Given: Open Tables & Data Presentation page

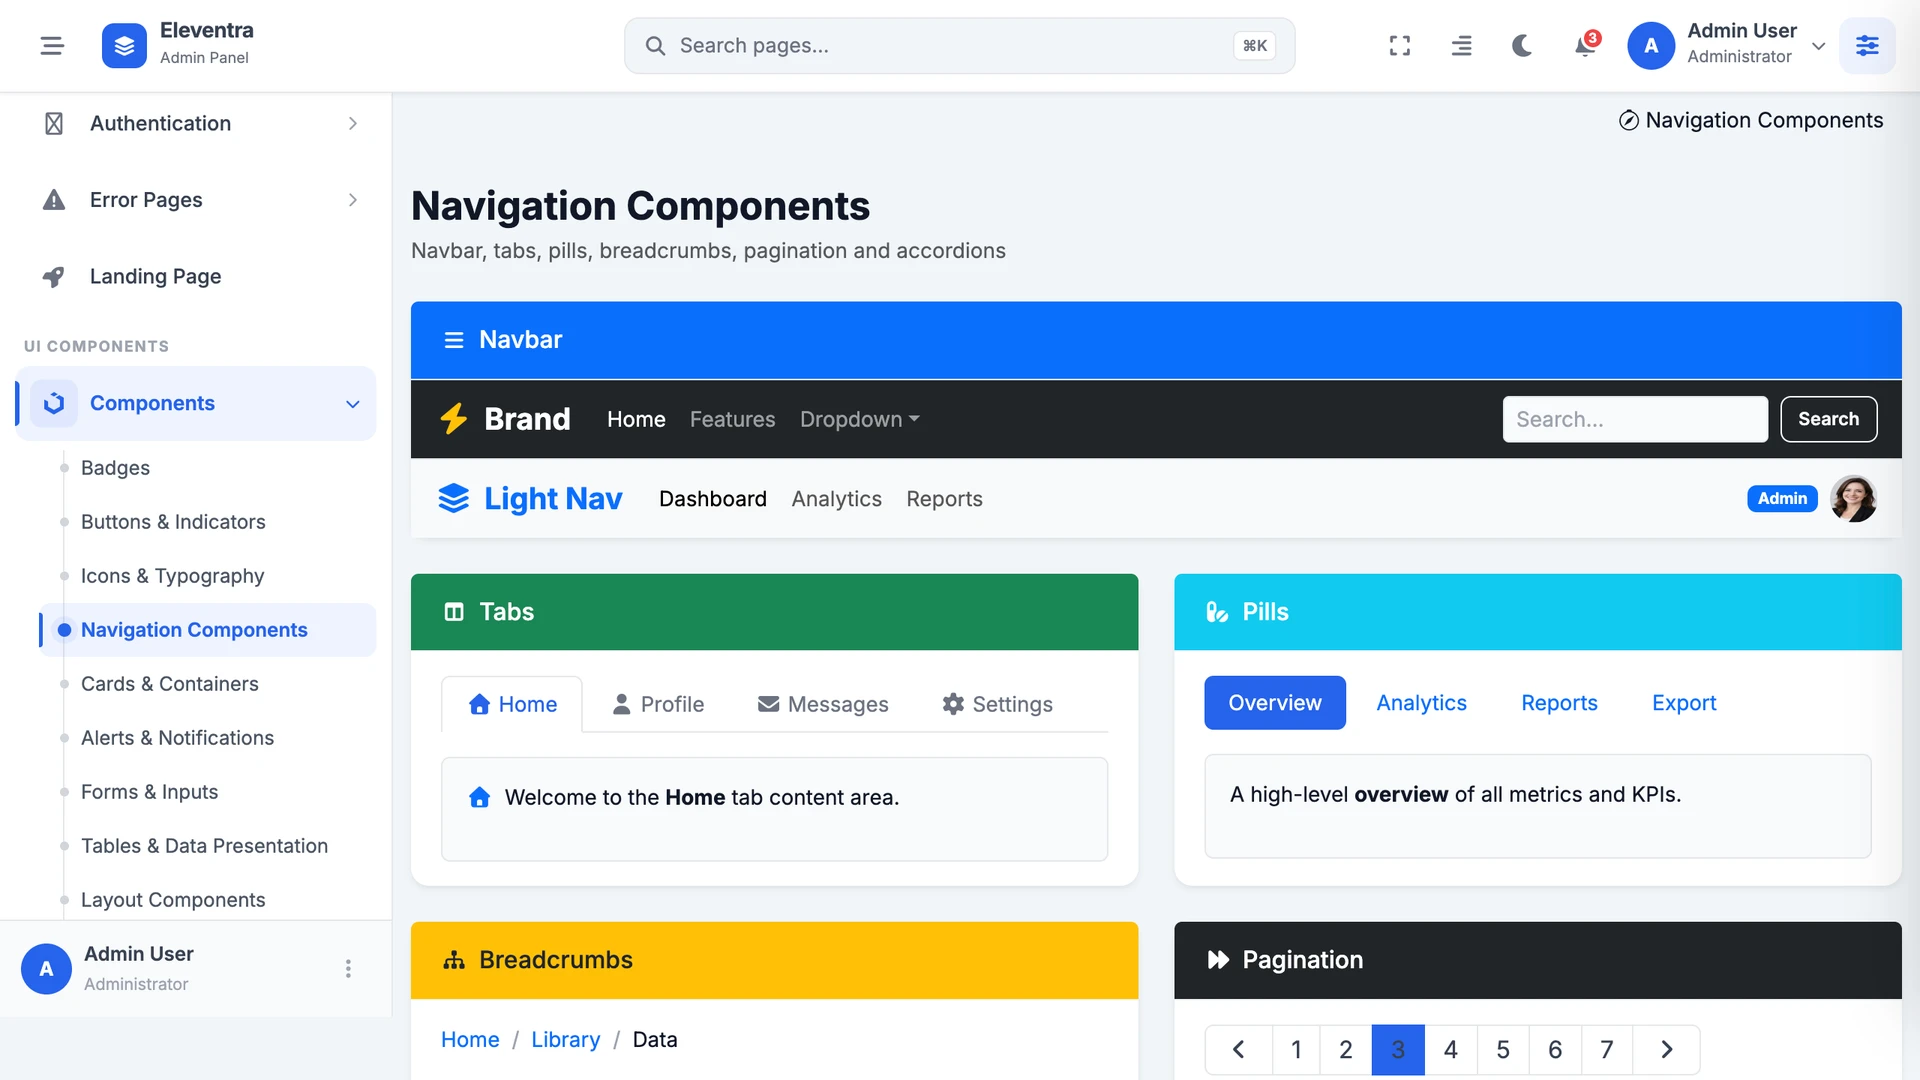Looking at the screenshot, I should tap(204, 846).
